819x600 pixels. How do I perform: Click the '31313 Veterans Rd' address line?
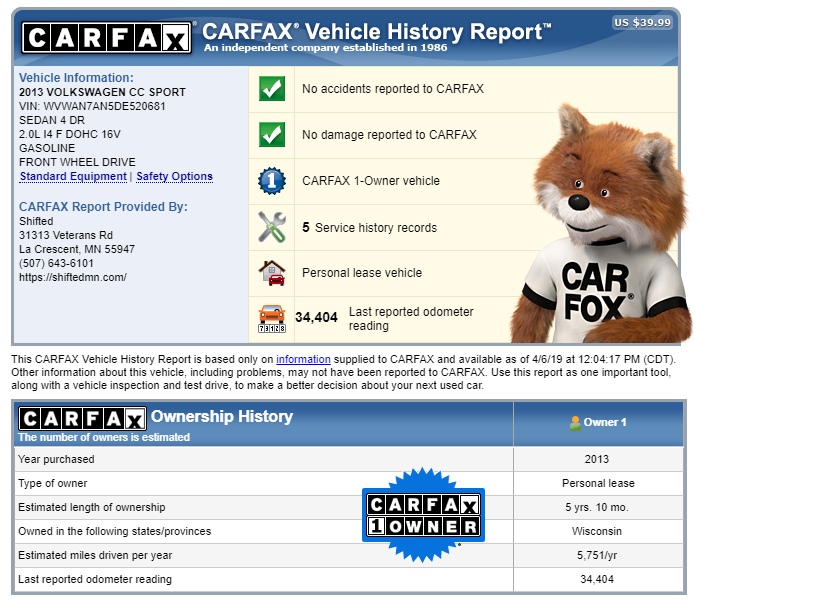(x=66, y=236)
